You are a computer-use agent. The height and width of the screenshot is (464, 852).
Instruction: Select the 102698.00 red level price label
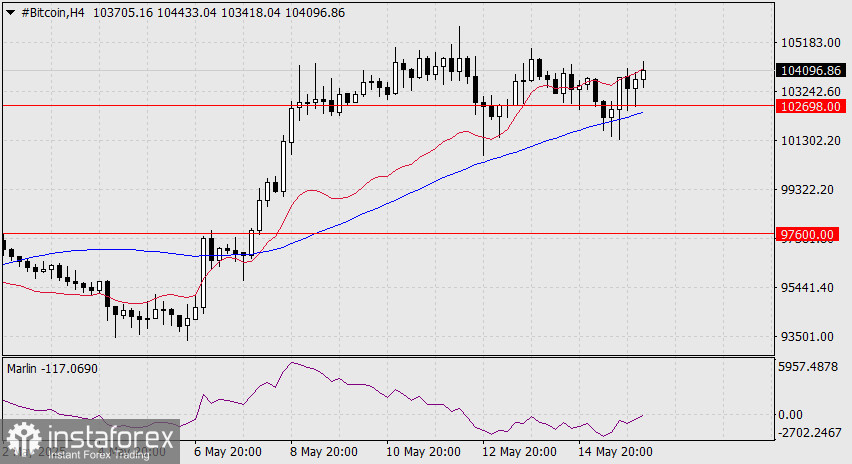pos(811,106)
